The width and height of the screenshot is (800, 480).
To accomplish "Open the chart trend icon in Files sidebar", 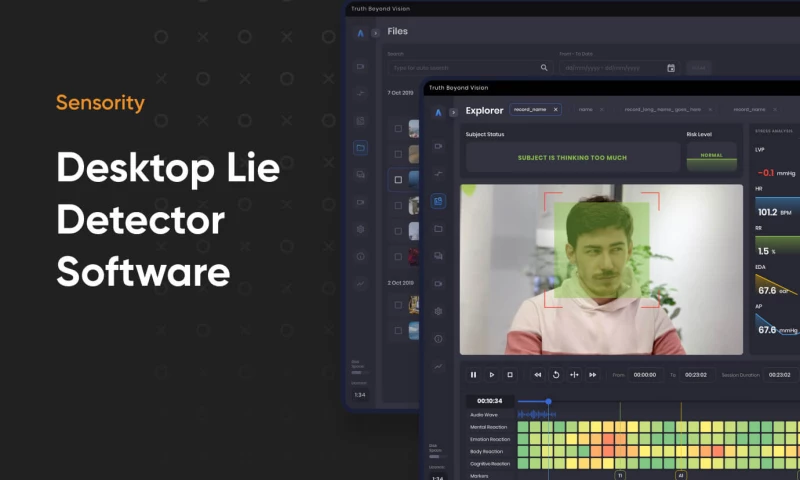I will [x=360, y=284].
